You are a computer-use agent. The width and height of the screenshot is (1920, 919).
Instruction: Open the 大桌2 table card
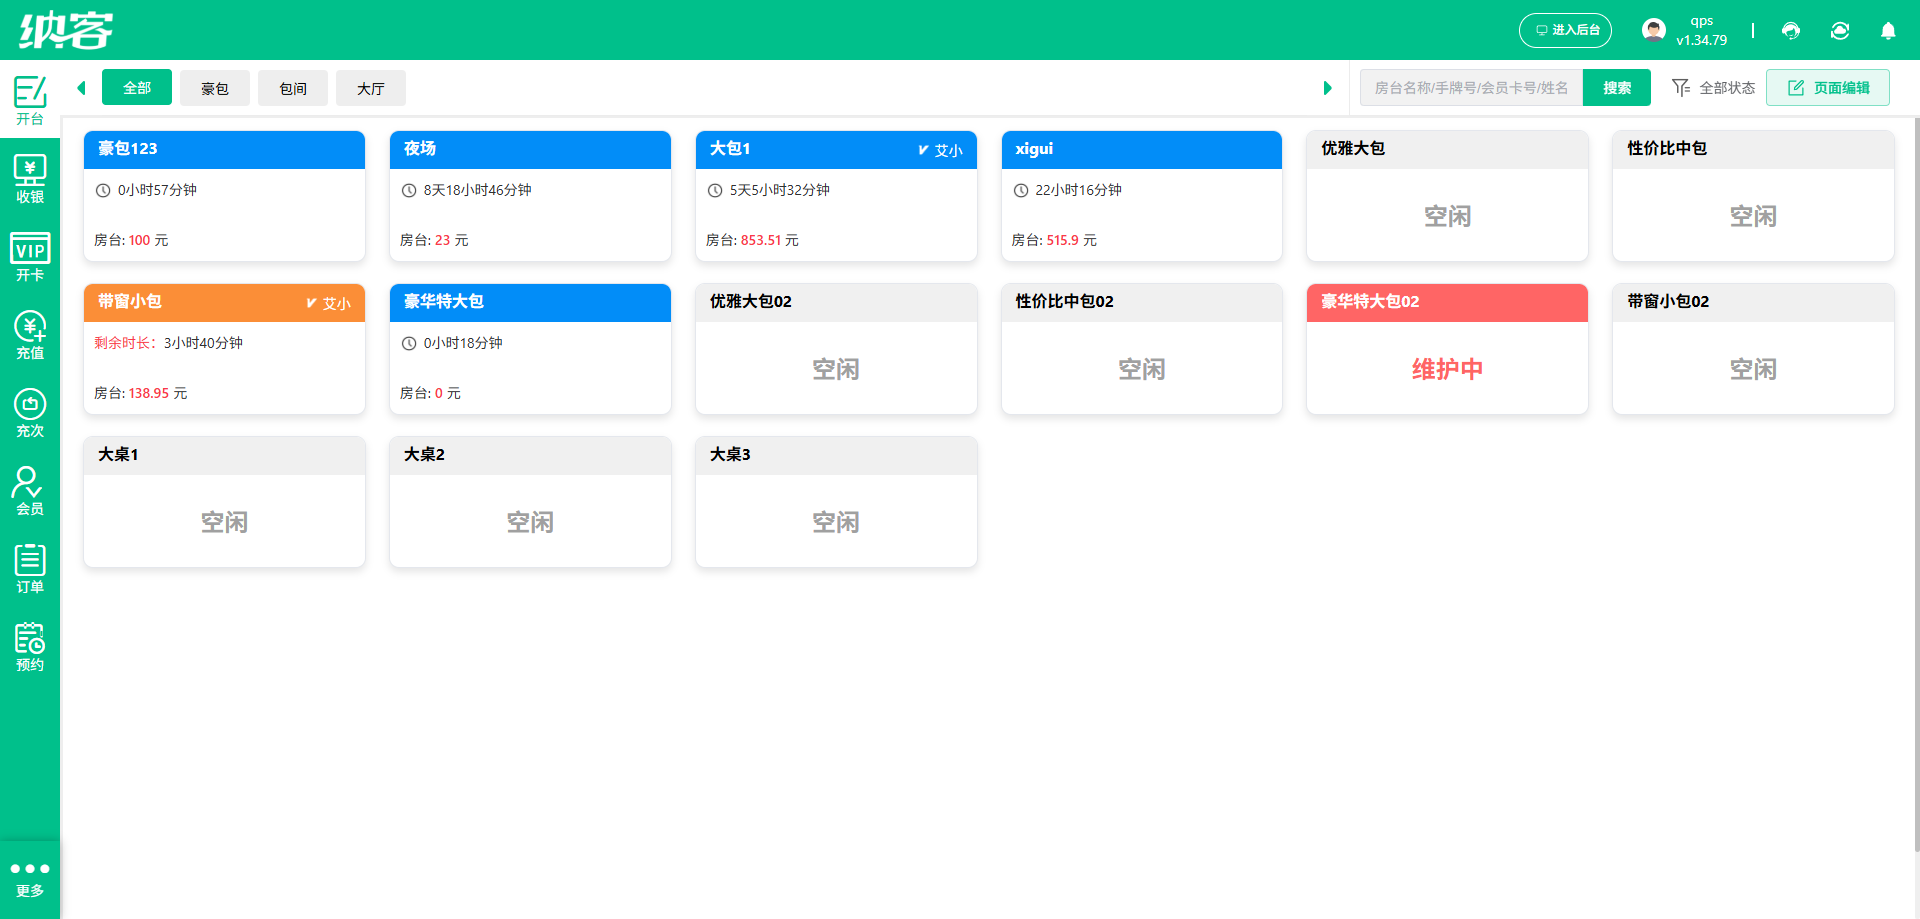(x=530, y=502)
